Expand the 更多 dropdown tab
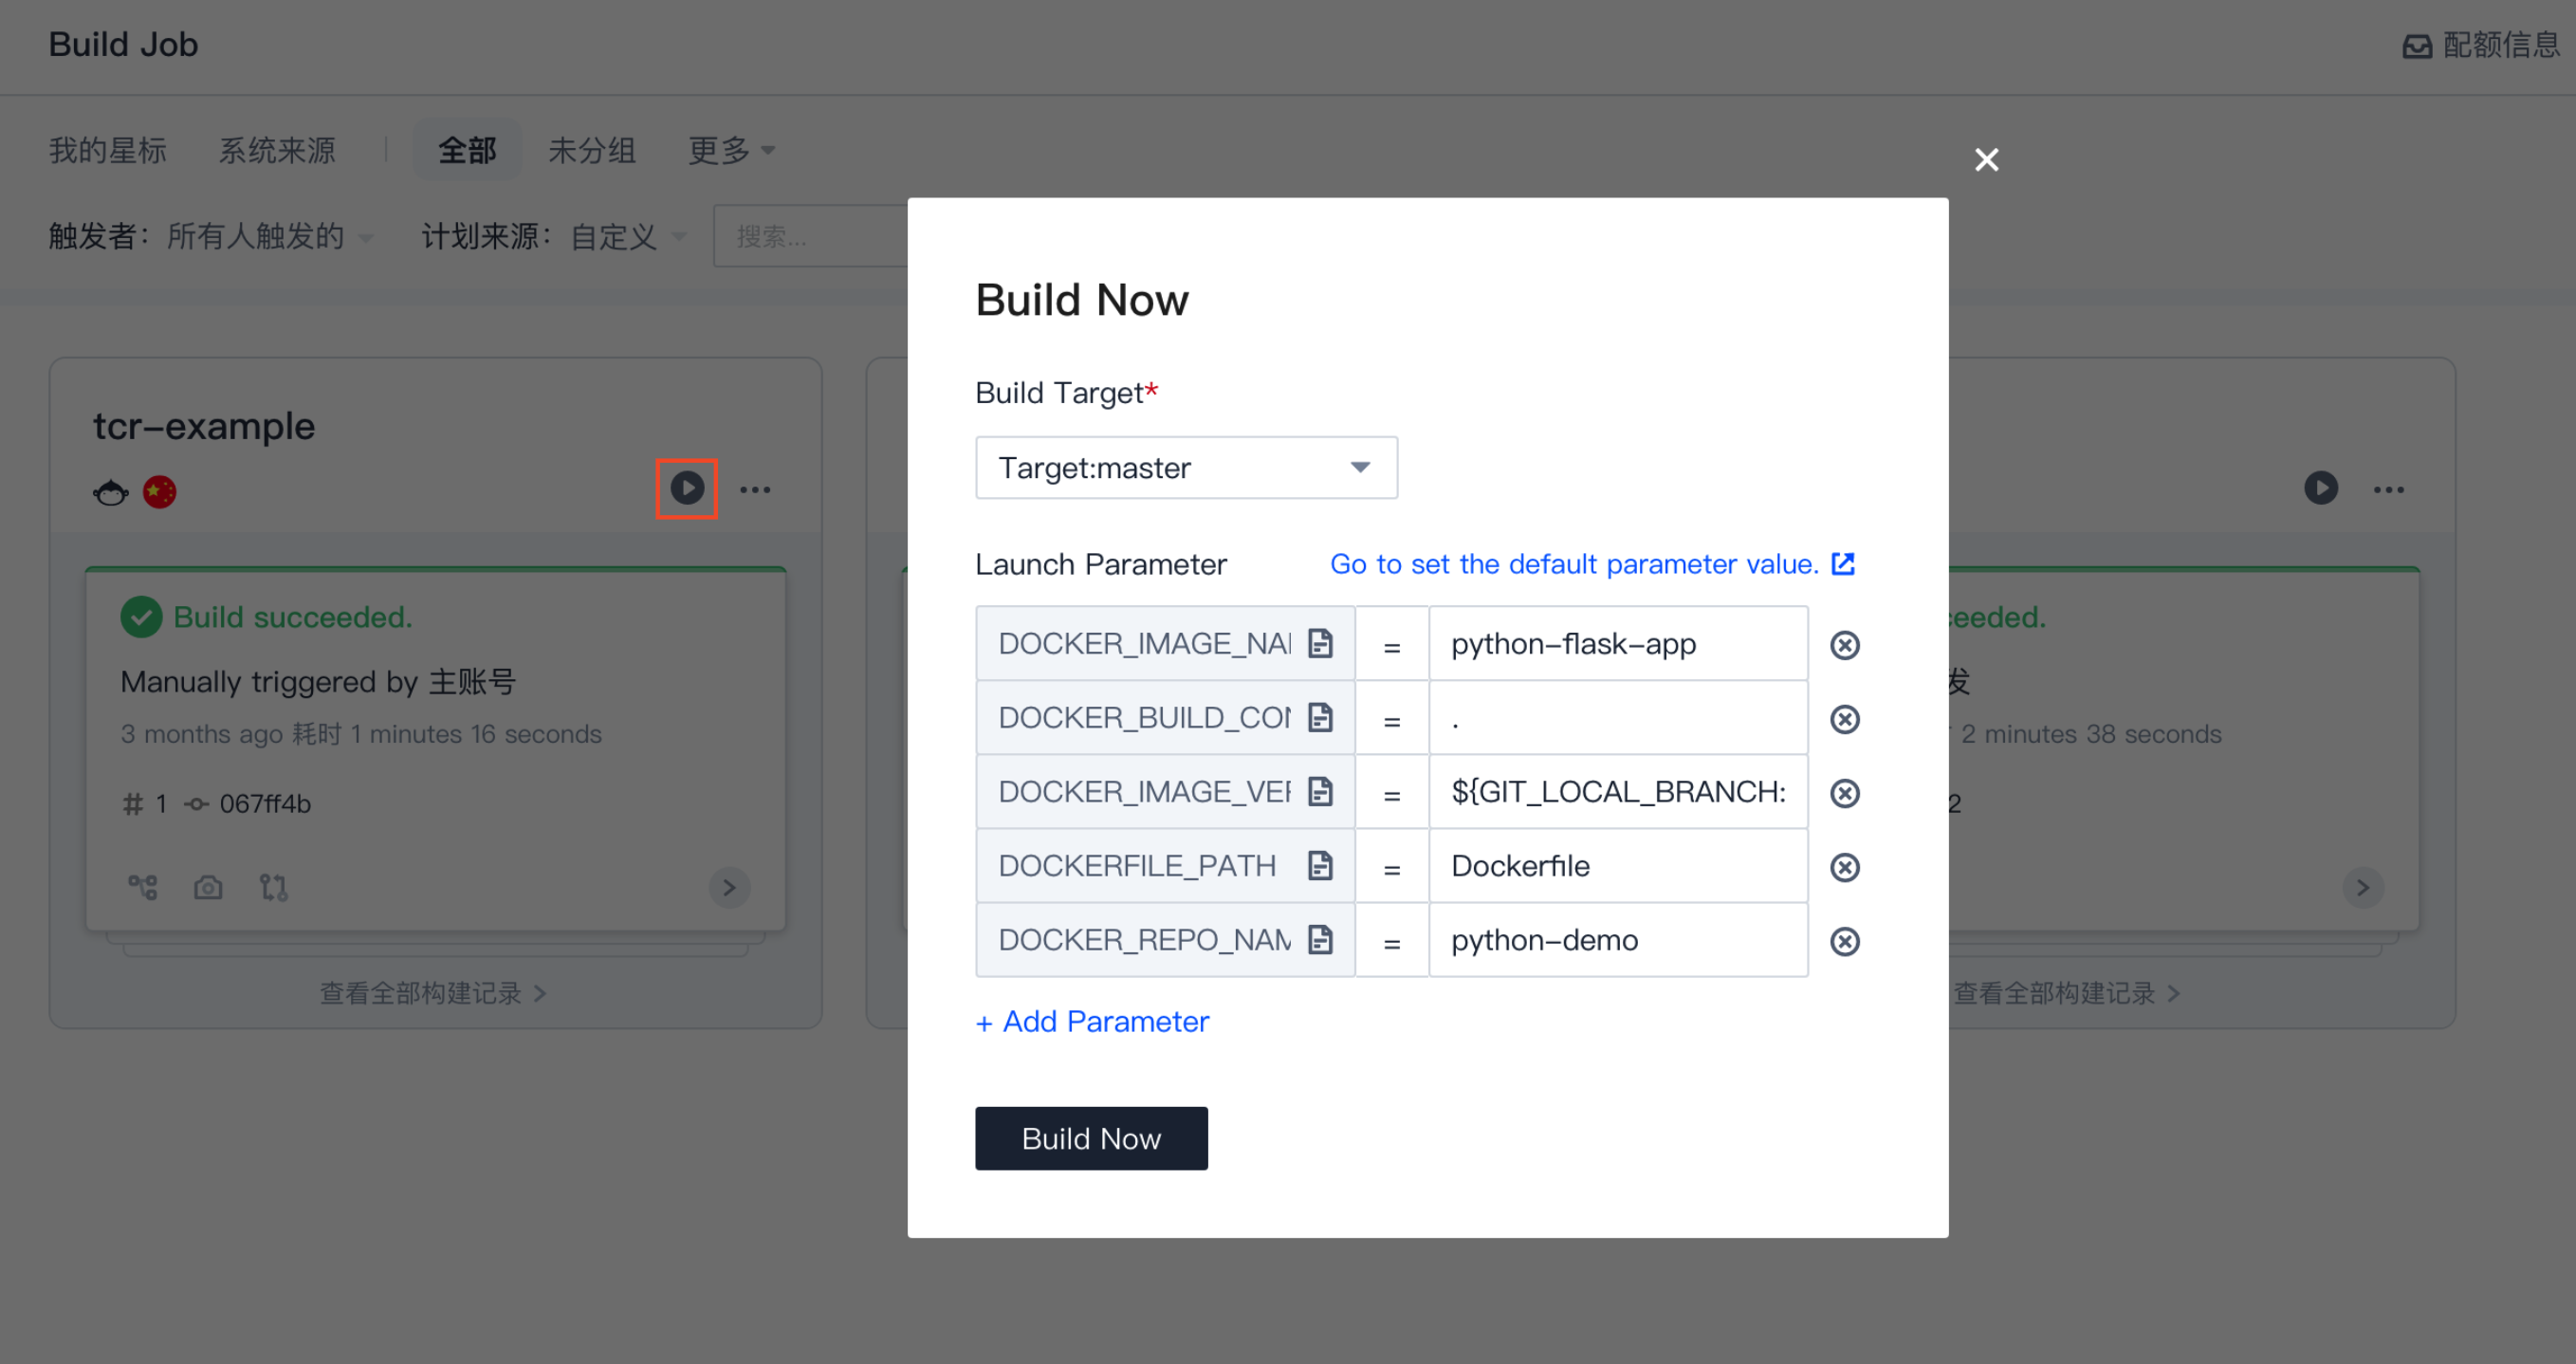The height and width of the screenshot is (1364, 2576). (x=731, y=150)
